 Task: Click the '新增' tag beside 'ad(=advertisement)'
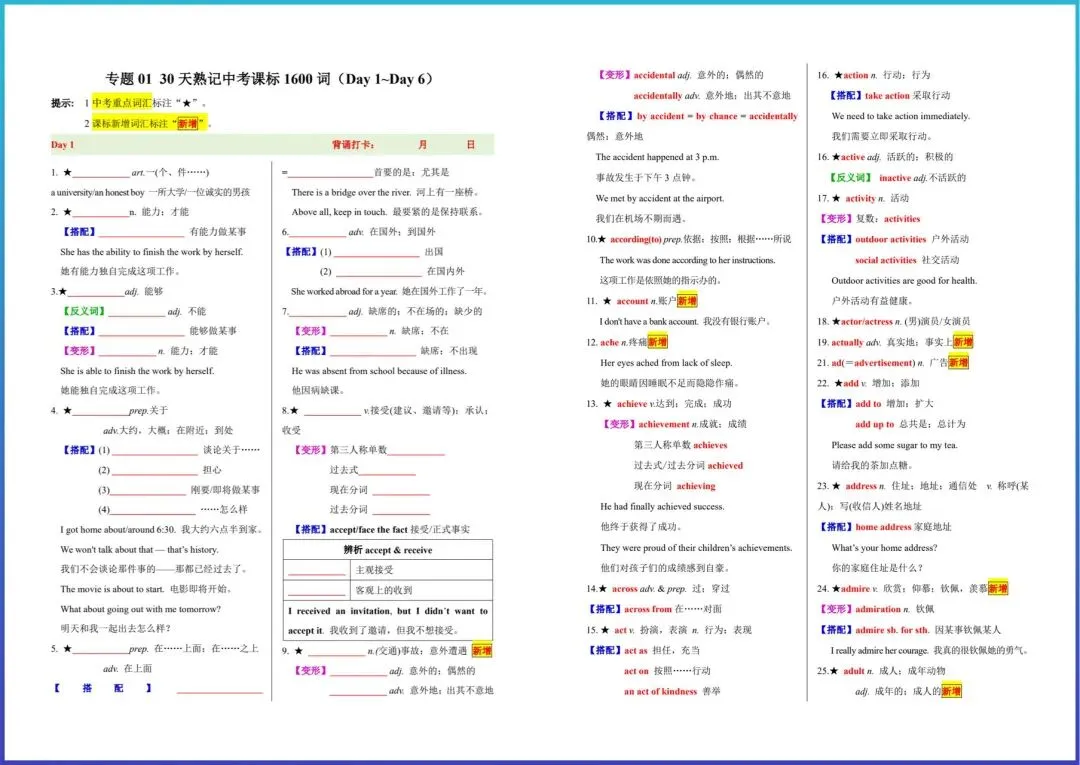(x=958, y=363)
